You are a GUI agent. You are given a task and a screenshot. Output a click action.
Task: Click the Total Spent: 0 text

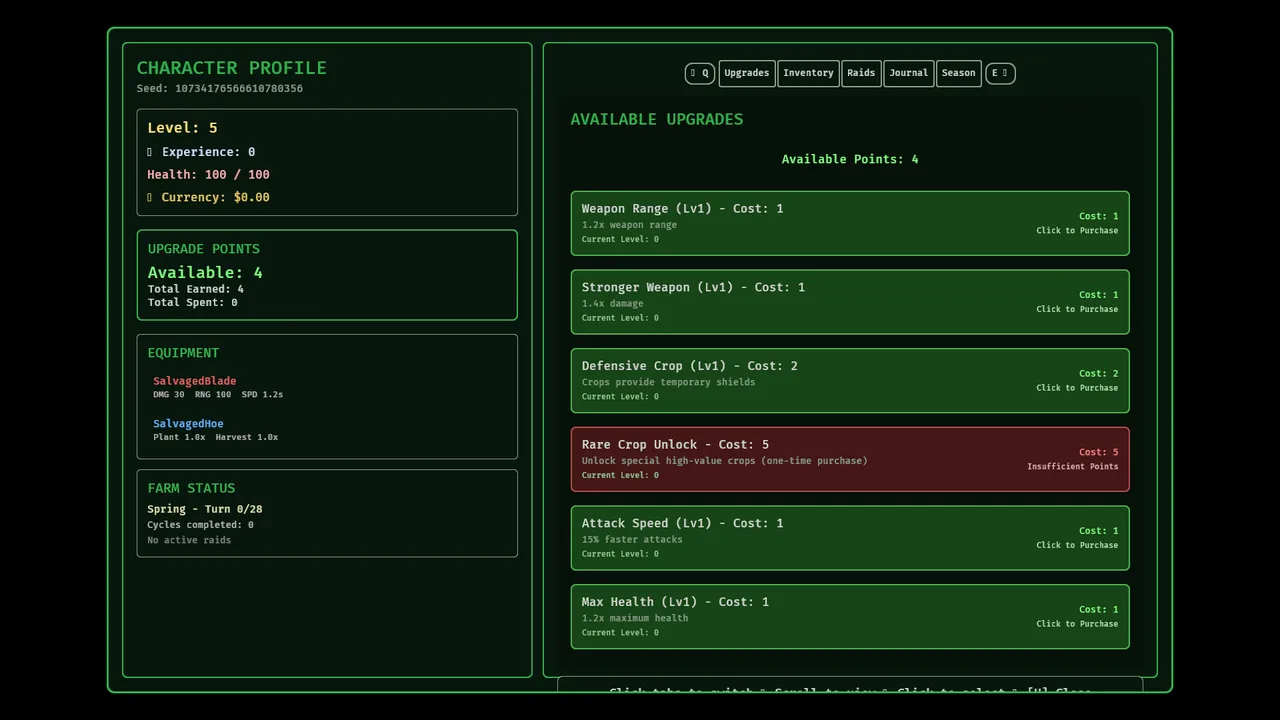tap(193, 302)
